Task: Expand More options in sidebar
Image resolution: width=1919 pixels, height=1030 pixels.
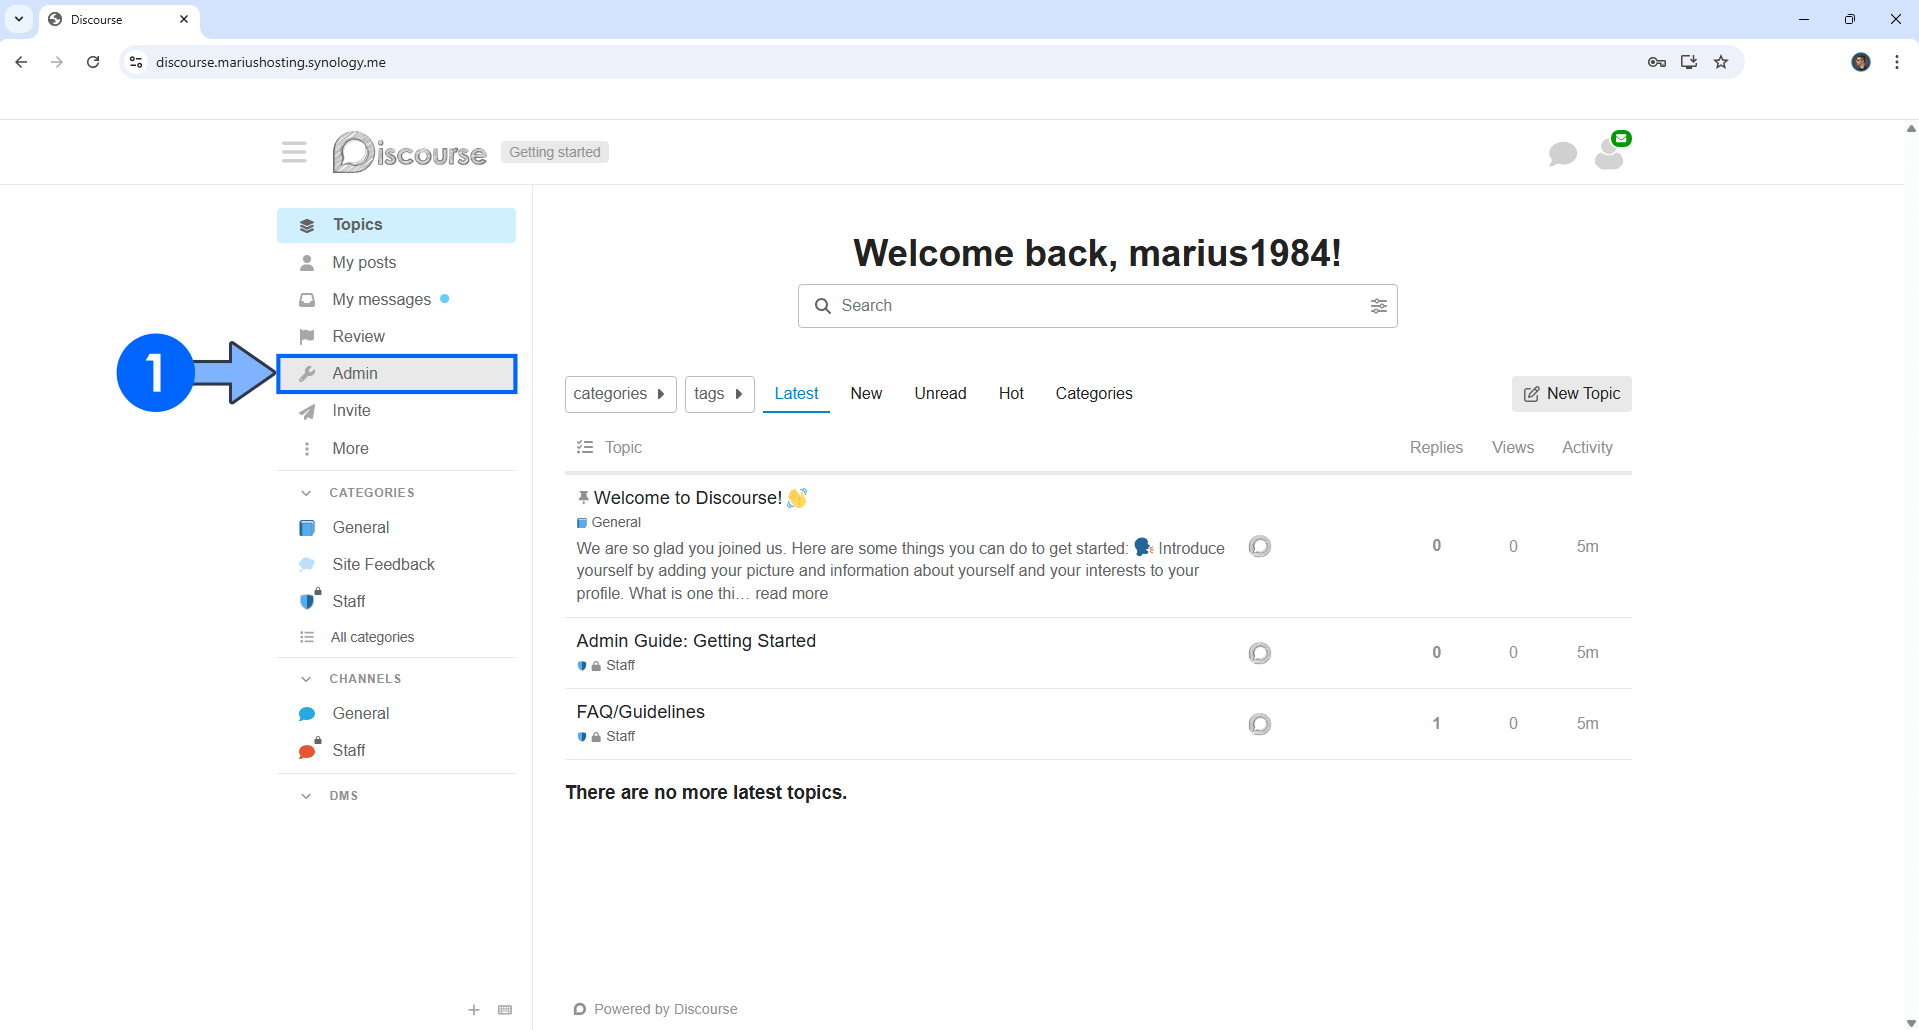Action: pos(396,448)
